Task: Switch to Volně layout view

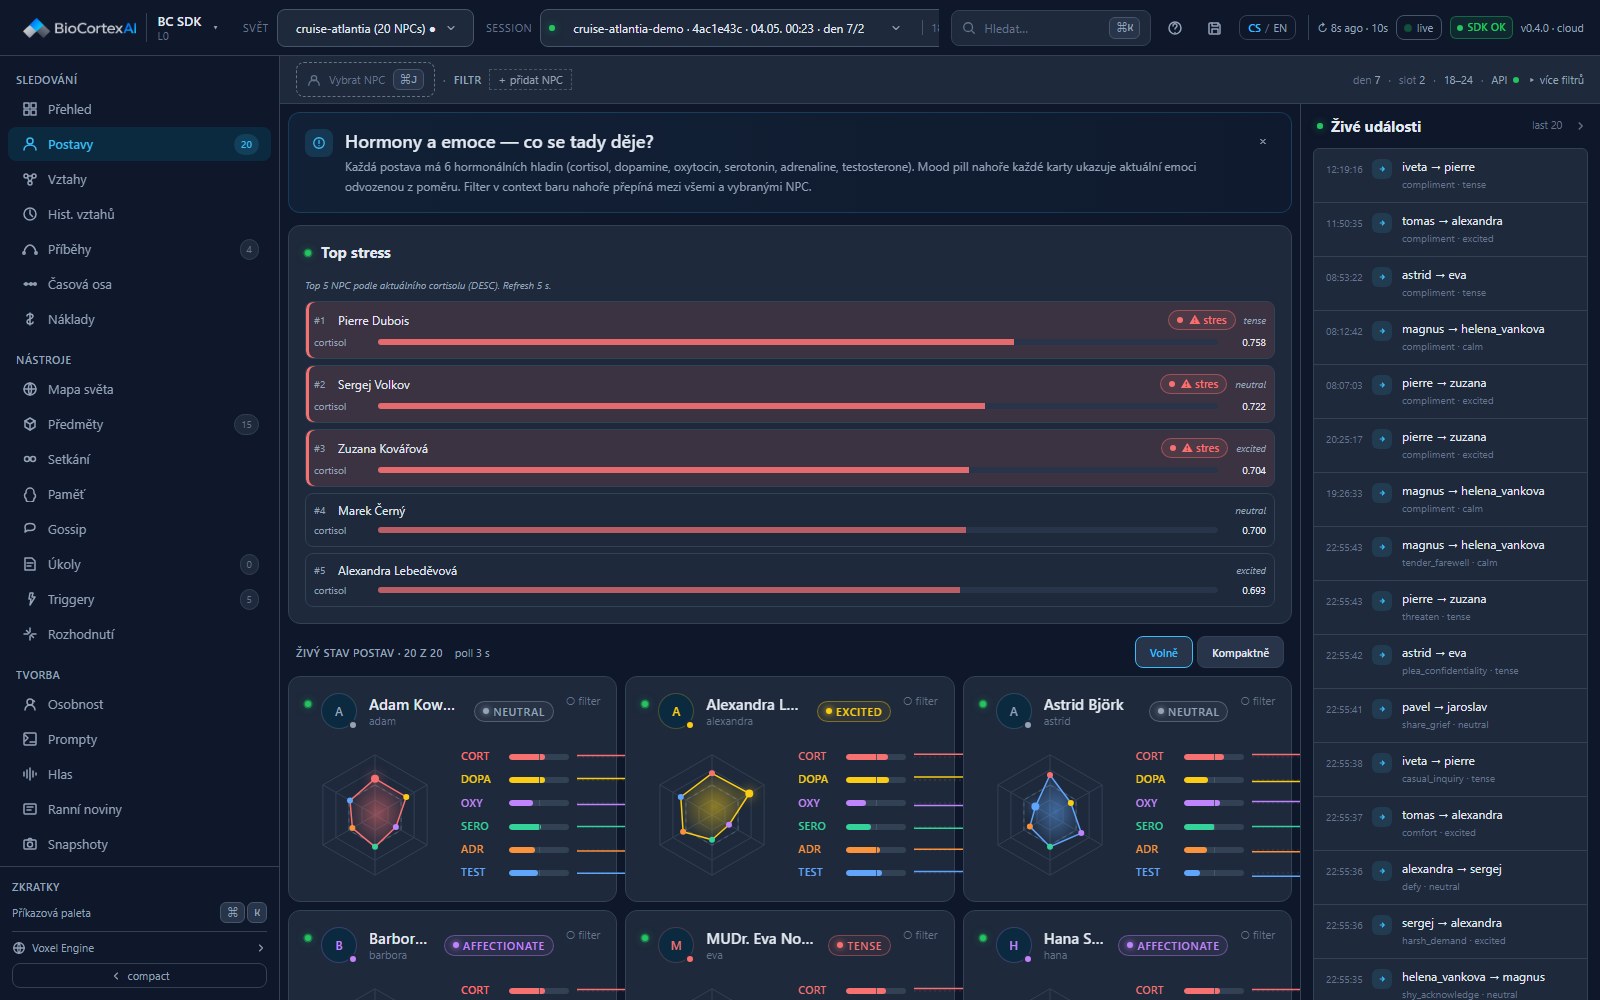Action: click(x=1163, y=653)
